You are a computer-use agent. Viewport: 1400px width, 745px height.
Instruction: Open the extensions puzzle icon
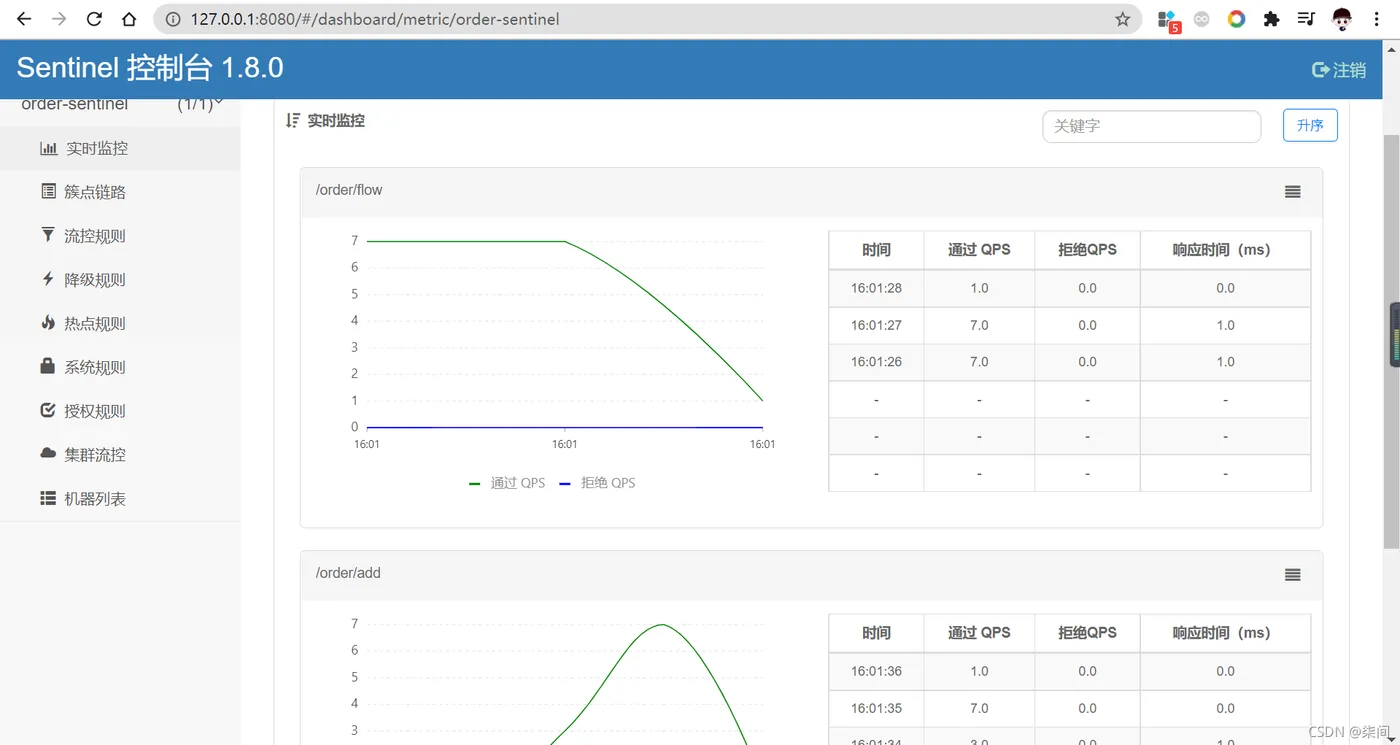pyautogui.click(x=1271, y=19)
